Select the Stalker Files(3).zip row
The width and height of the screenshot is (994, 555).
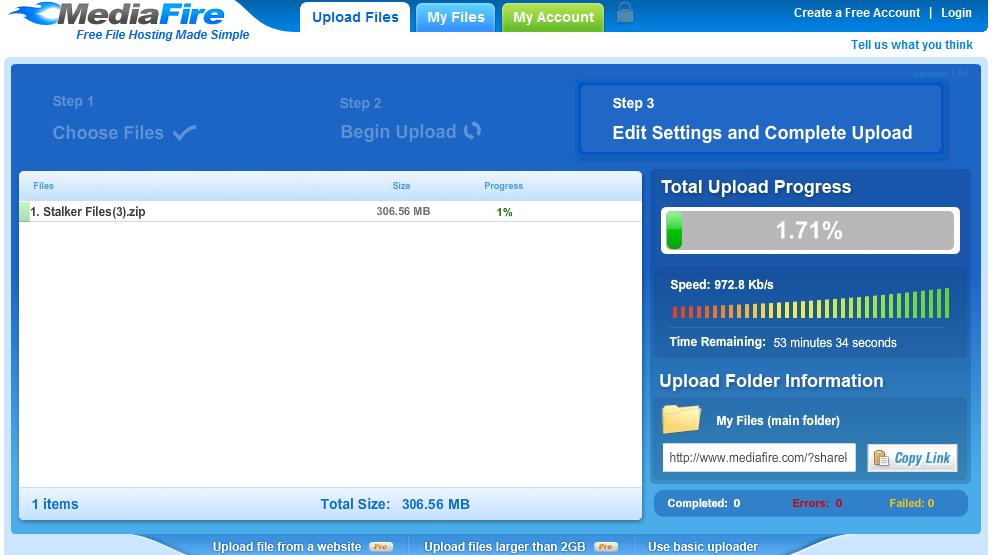tap(330, 212)
